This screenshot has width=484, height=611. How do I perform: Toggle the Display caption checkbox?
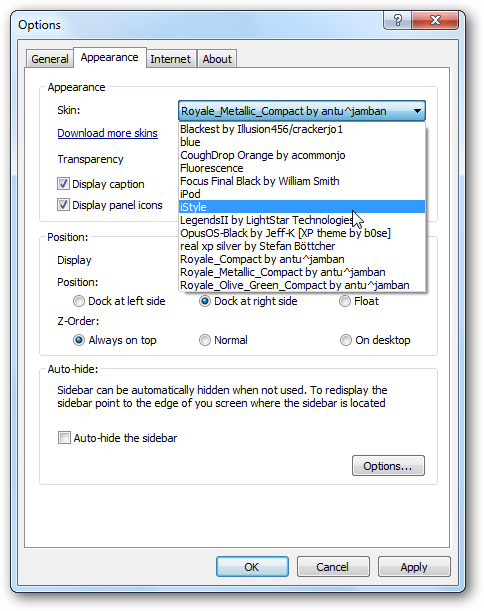(63, 184)
